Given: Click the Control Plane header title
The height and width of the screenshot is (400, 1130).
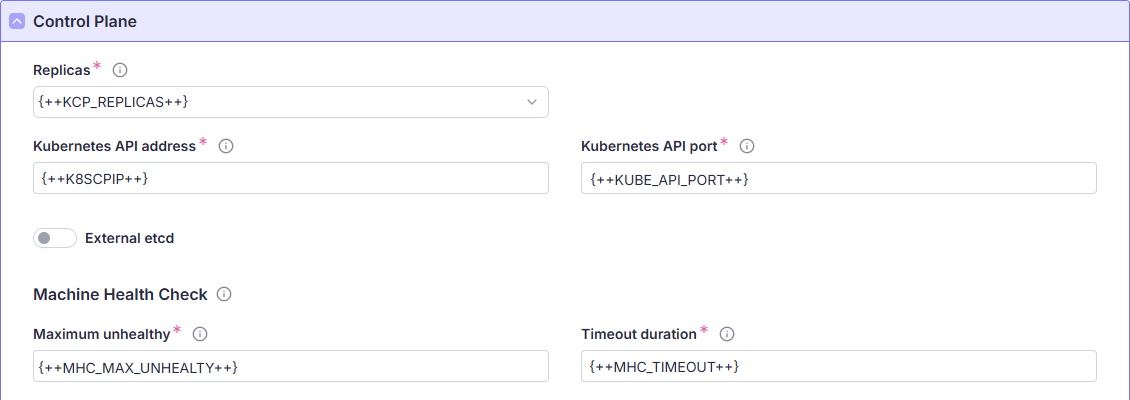Looking at the screenshot, I should tap(85, 21).
